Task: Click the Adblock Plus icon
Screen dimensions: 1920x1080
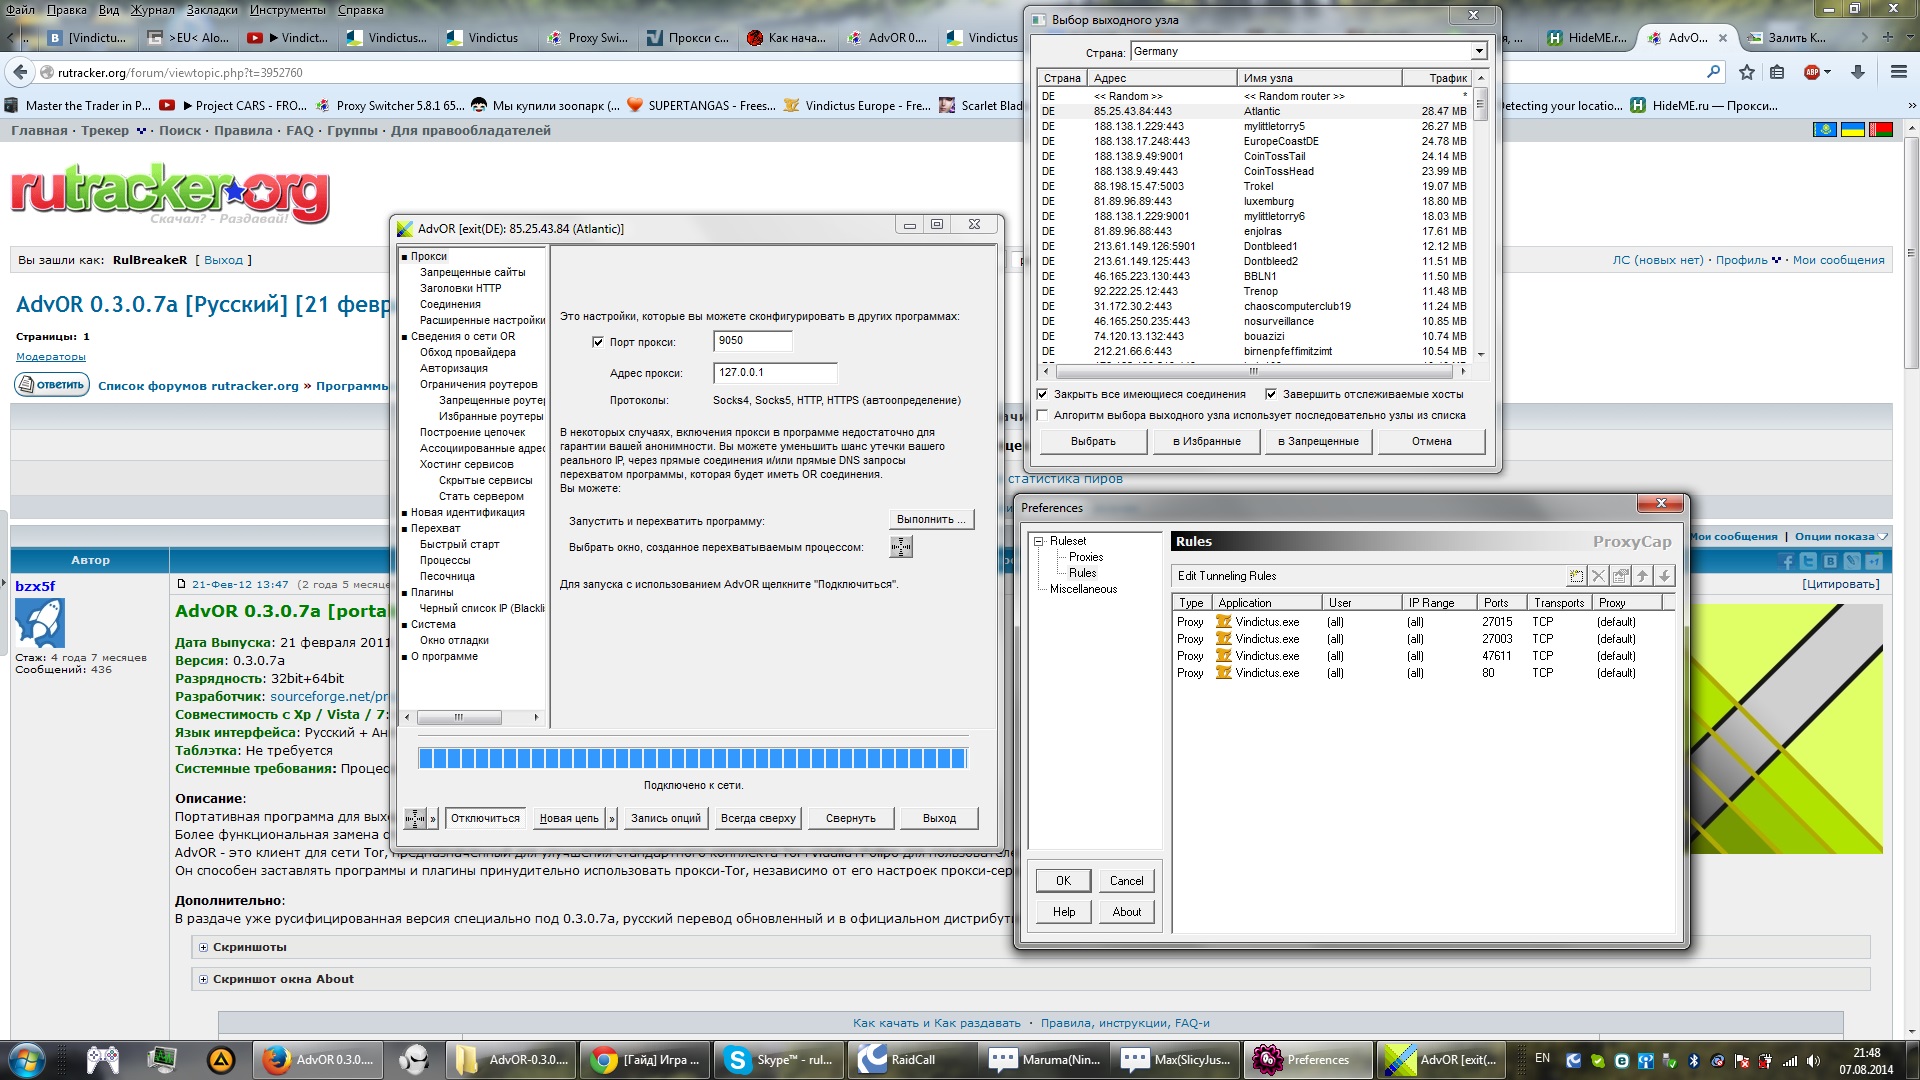Action: tap(1811, 72)
